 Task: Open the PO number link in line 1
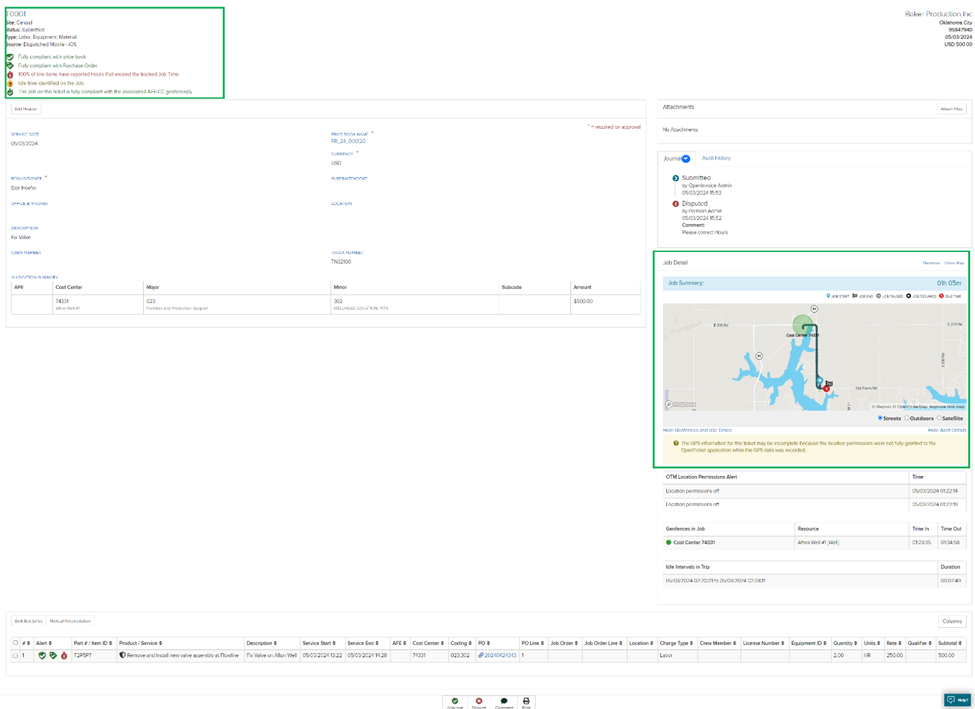coord(499,656)
